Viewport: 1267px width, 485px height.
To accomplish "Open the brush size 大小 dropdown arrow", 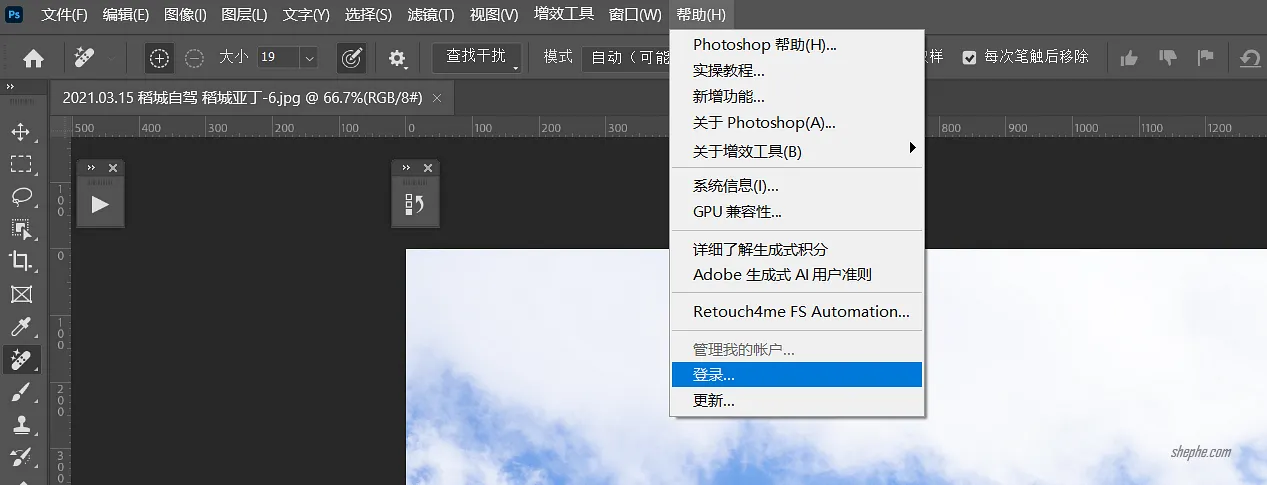I will (308, 58).
